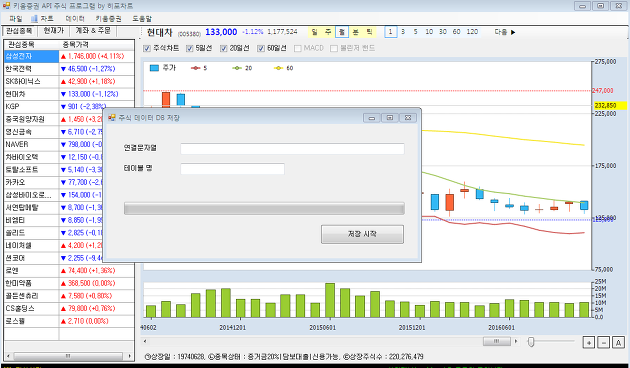Image resolution: width=630 pixels, height=368 pixels.
Task: Open the 키움증권 menu
Action: 108,18
